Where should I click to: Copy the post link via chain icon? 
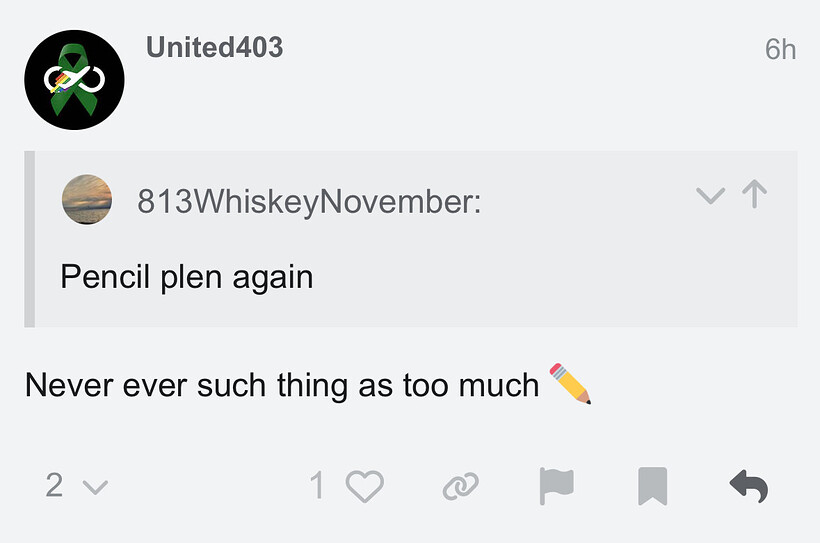[x=460, y=487]
